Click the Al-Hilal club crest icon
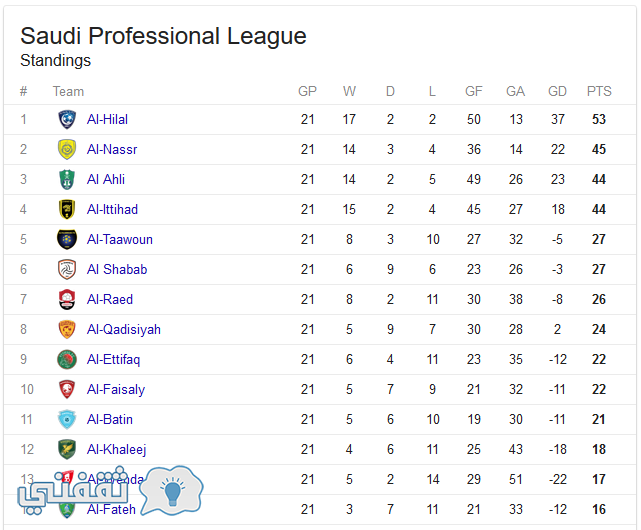Screen dimensions: 641x530 (67, 119)
